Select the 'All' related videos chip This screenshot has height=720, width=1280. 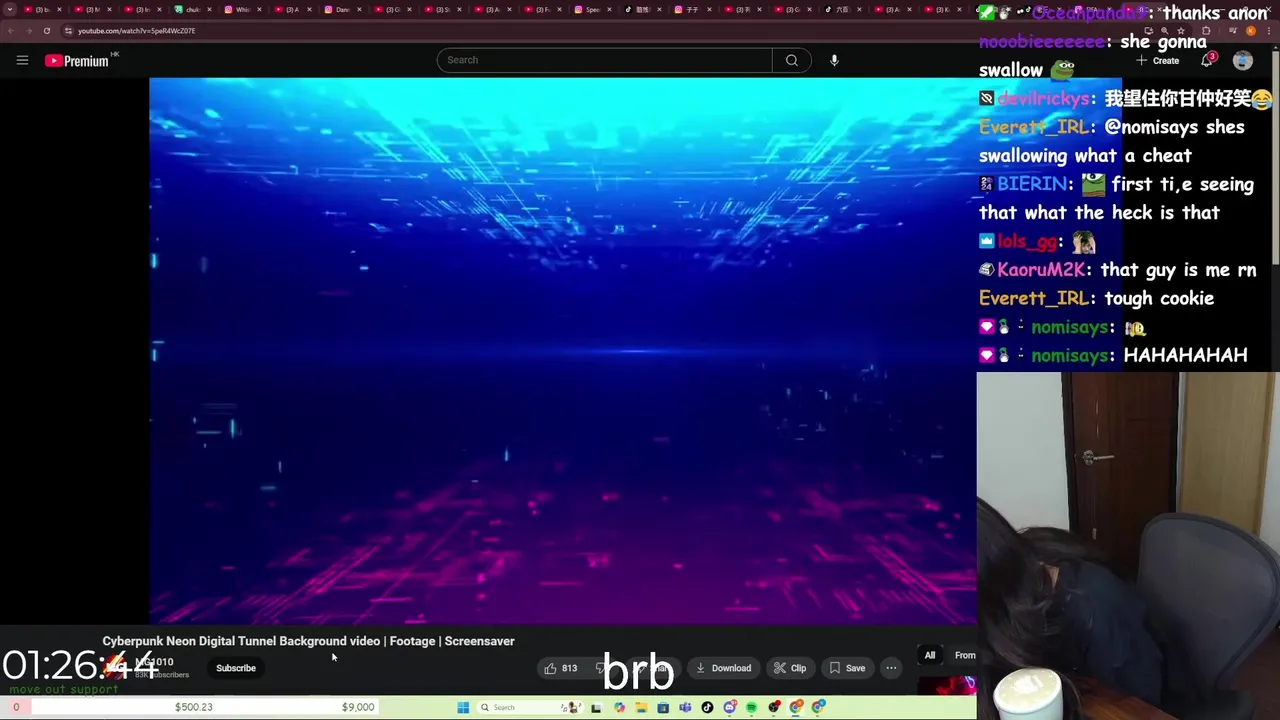point(930,655)
